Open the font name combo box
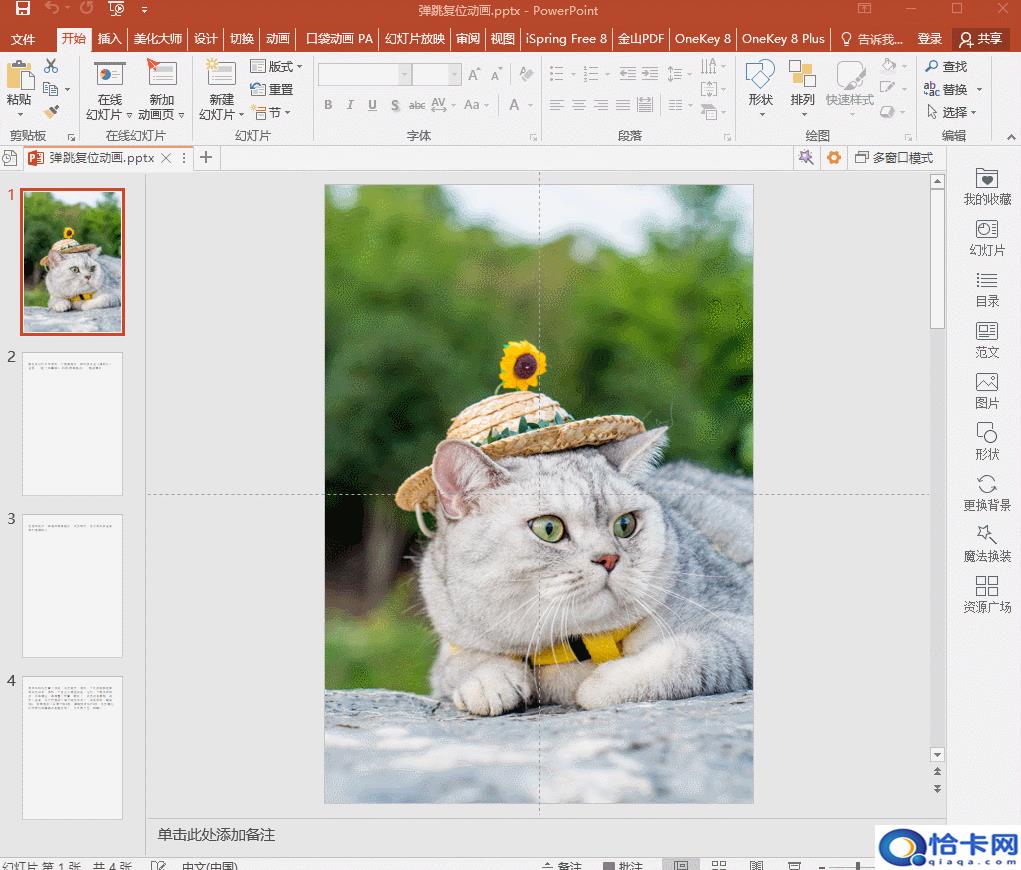 (x=364, y=75)
